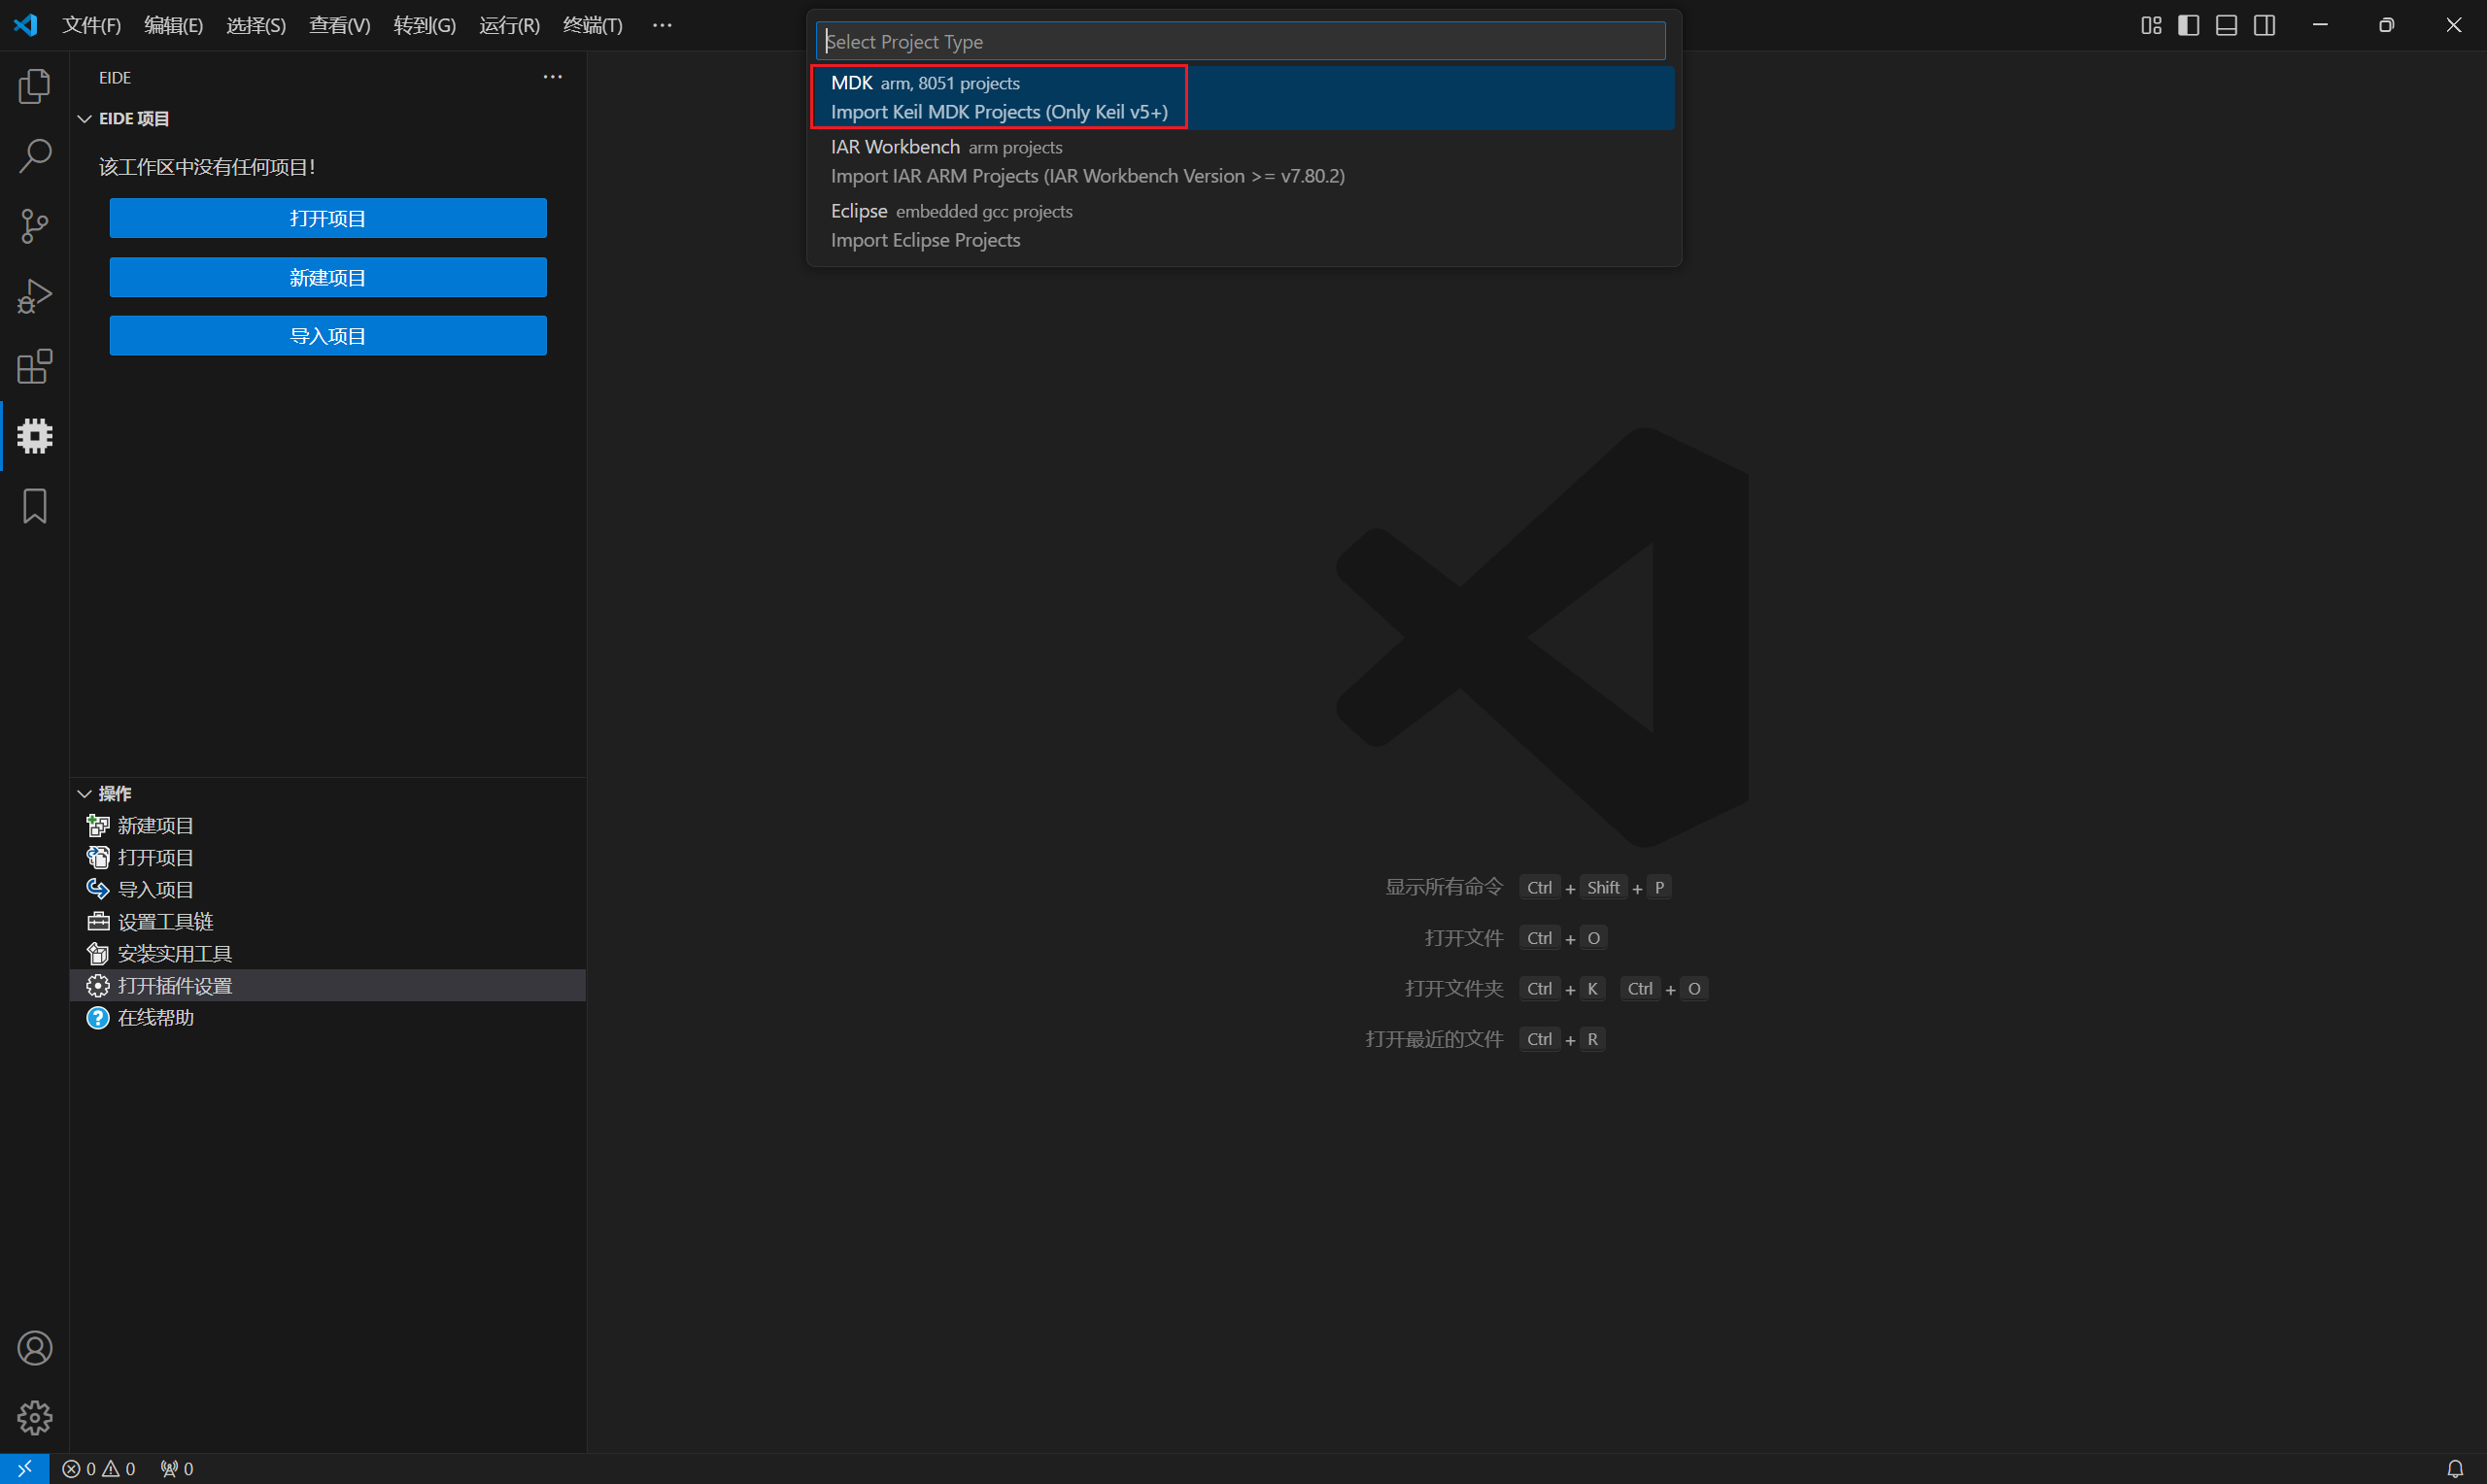Open Run and Debug view icon
Image resolution: width=2487 pixels, height=1484 pixels.
34,296
